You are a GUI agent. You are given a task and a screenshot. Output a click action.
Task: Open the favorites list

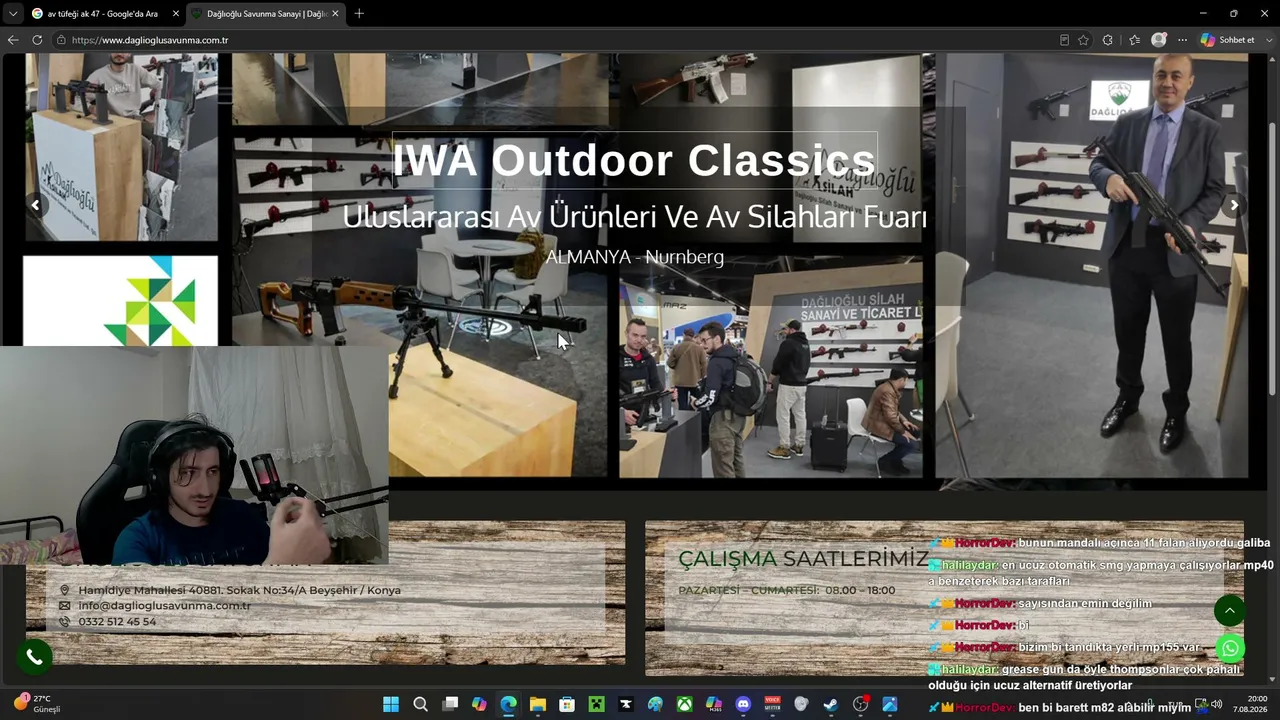[x=1134, y=40]
